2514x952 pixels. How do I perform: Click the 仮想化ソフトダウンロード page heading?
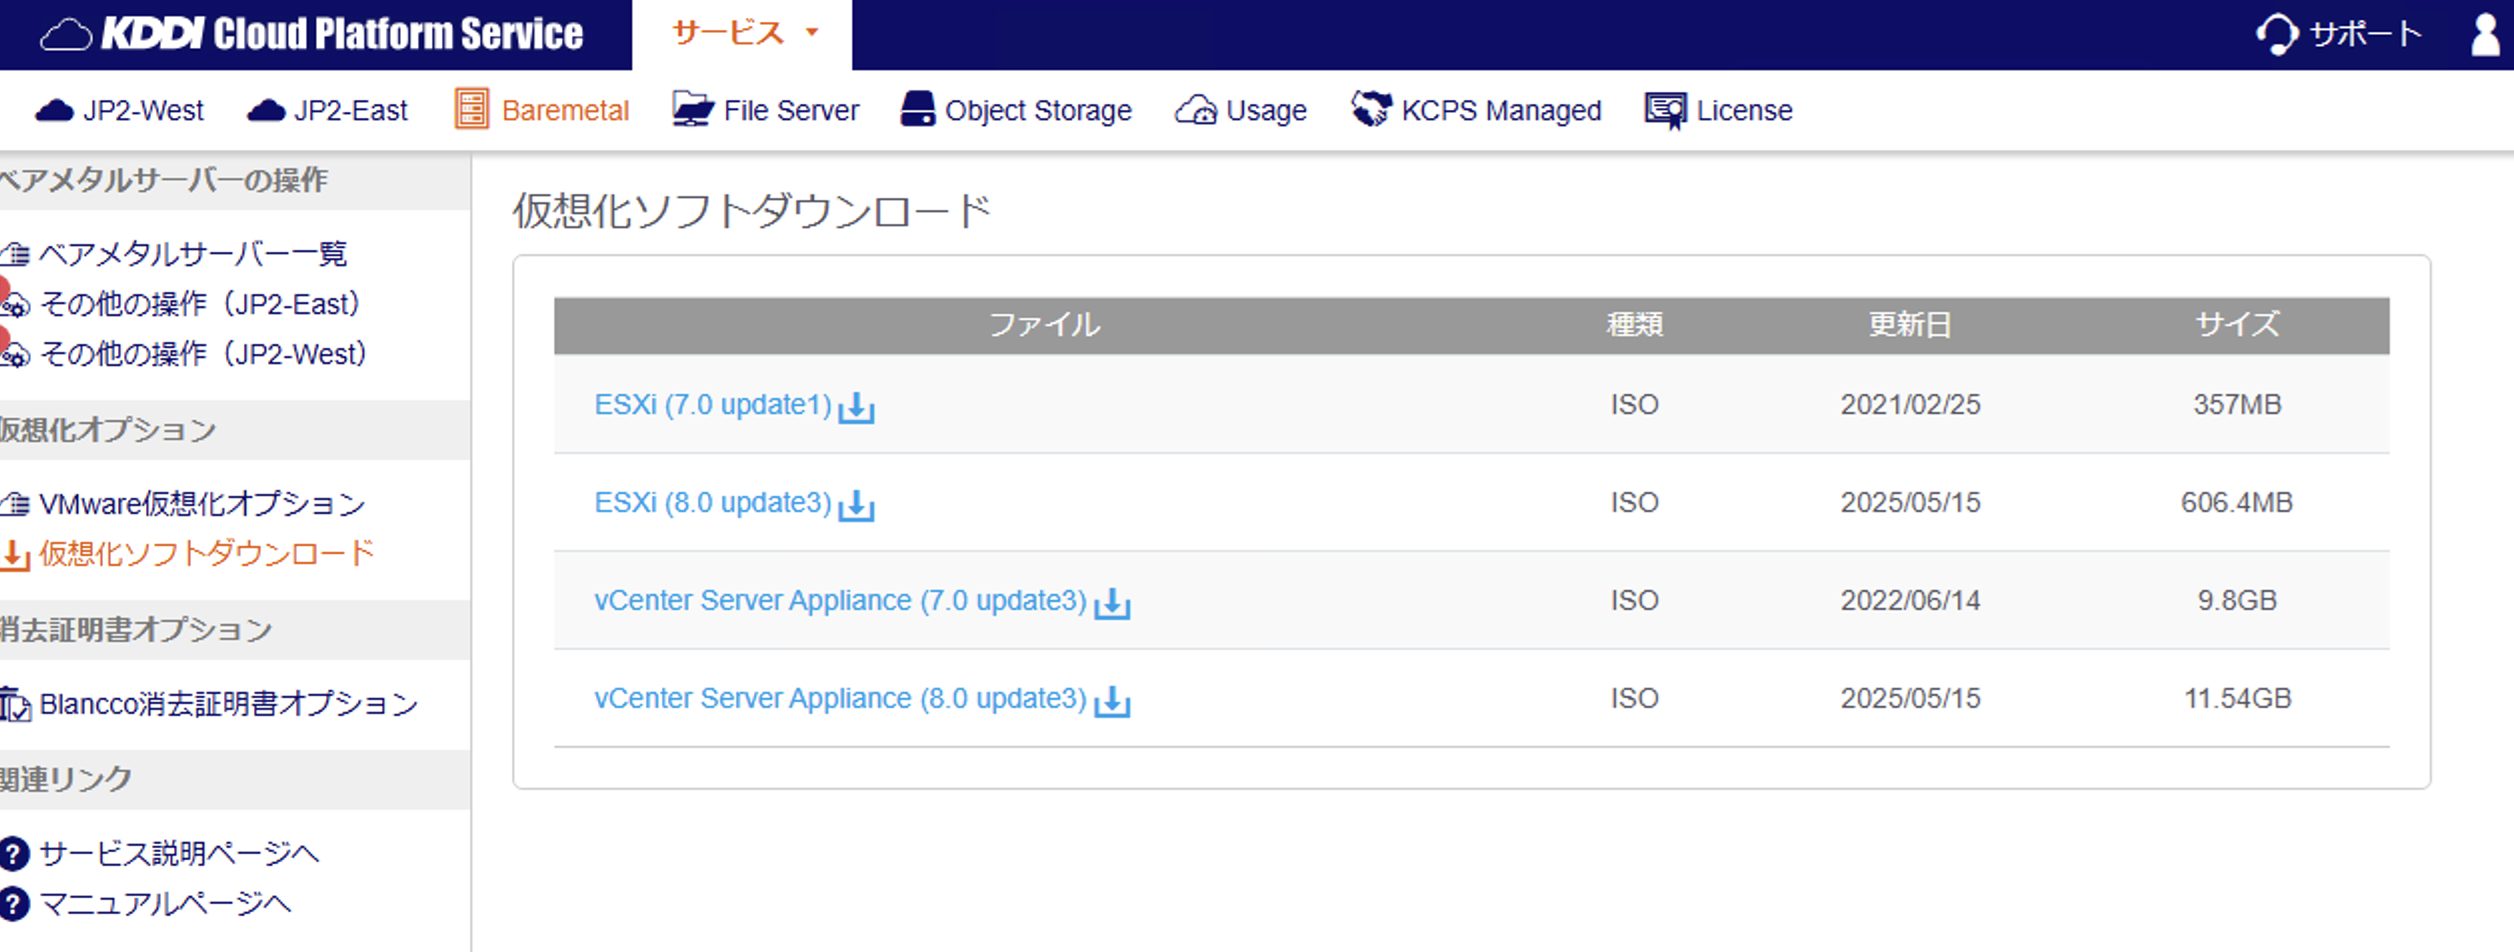[x=752, y=211]
